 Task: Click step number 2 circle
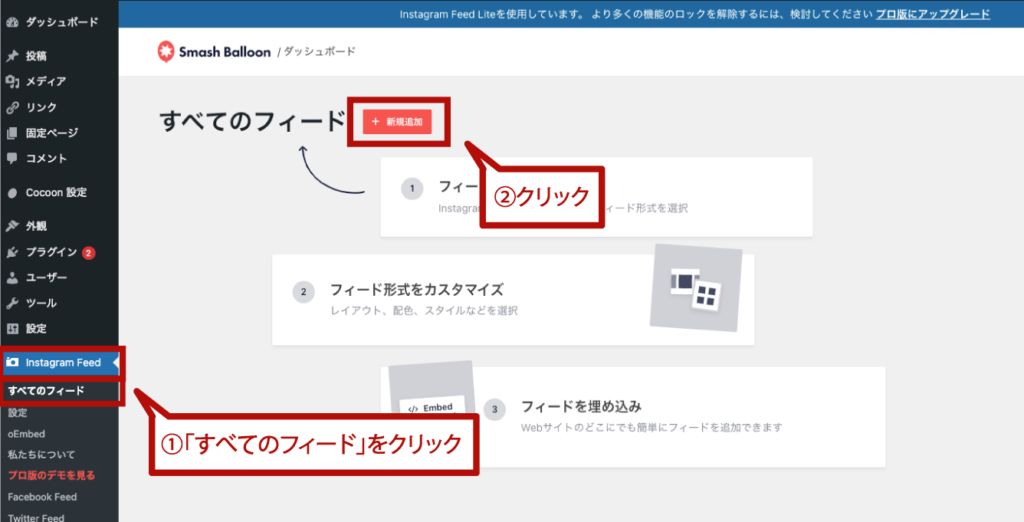303,292
